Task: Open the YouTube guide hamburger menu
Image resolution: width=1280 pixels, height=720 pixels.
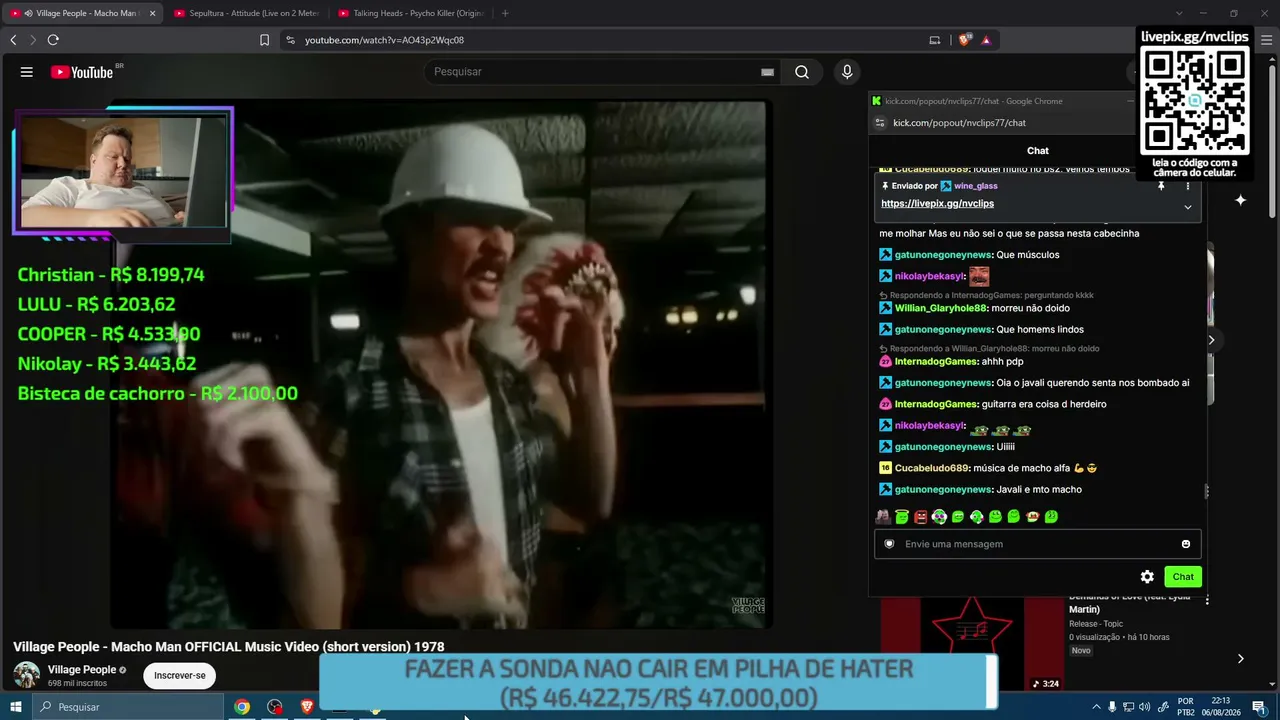Action: (27, 72)
